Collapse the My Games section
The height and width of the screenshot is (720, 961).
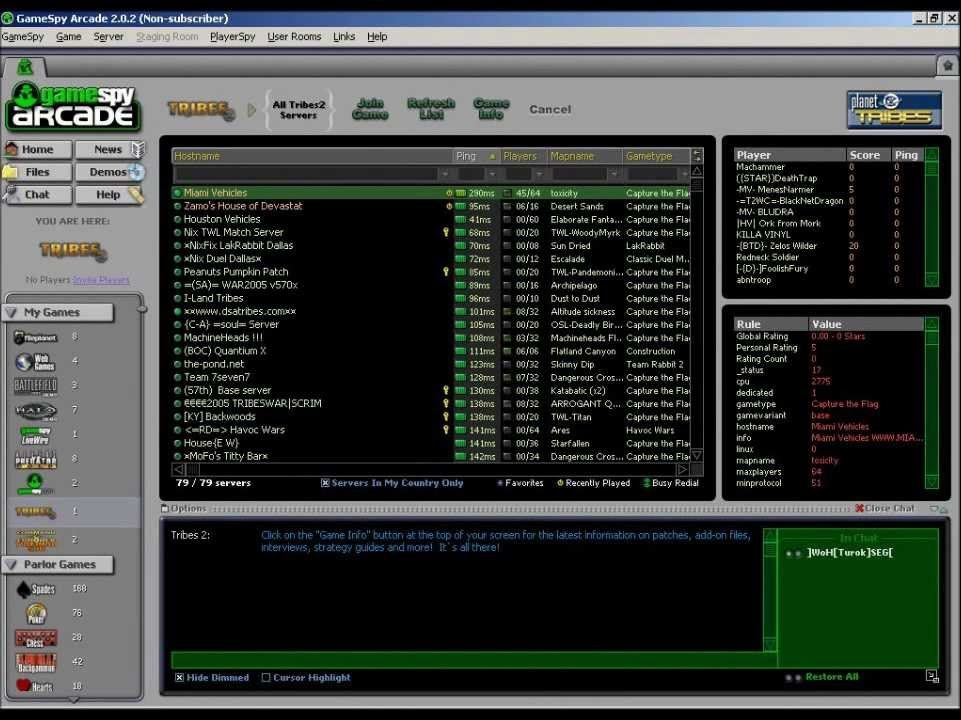[x=11, y=313]
